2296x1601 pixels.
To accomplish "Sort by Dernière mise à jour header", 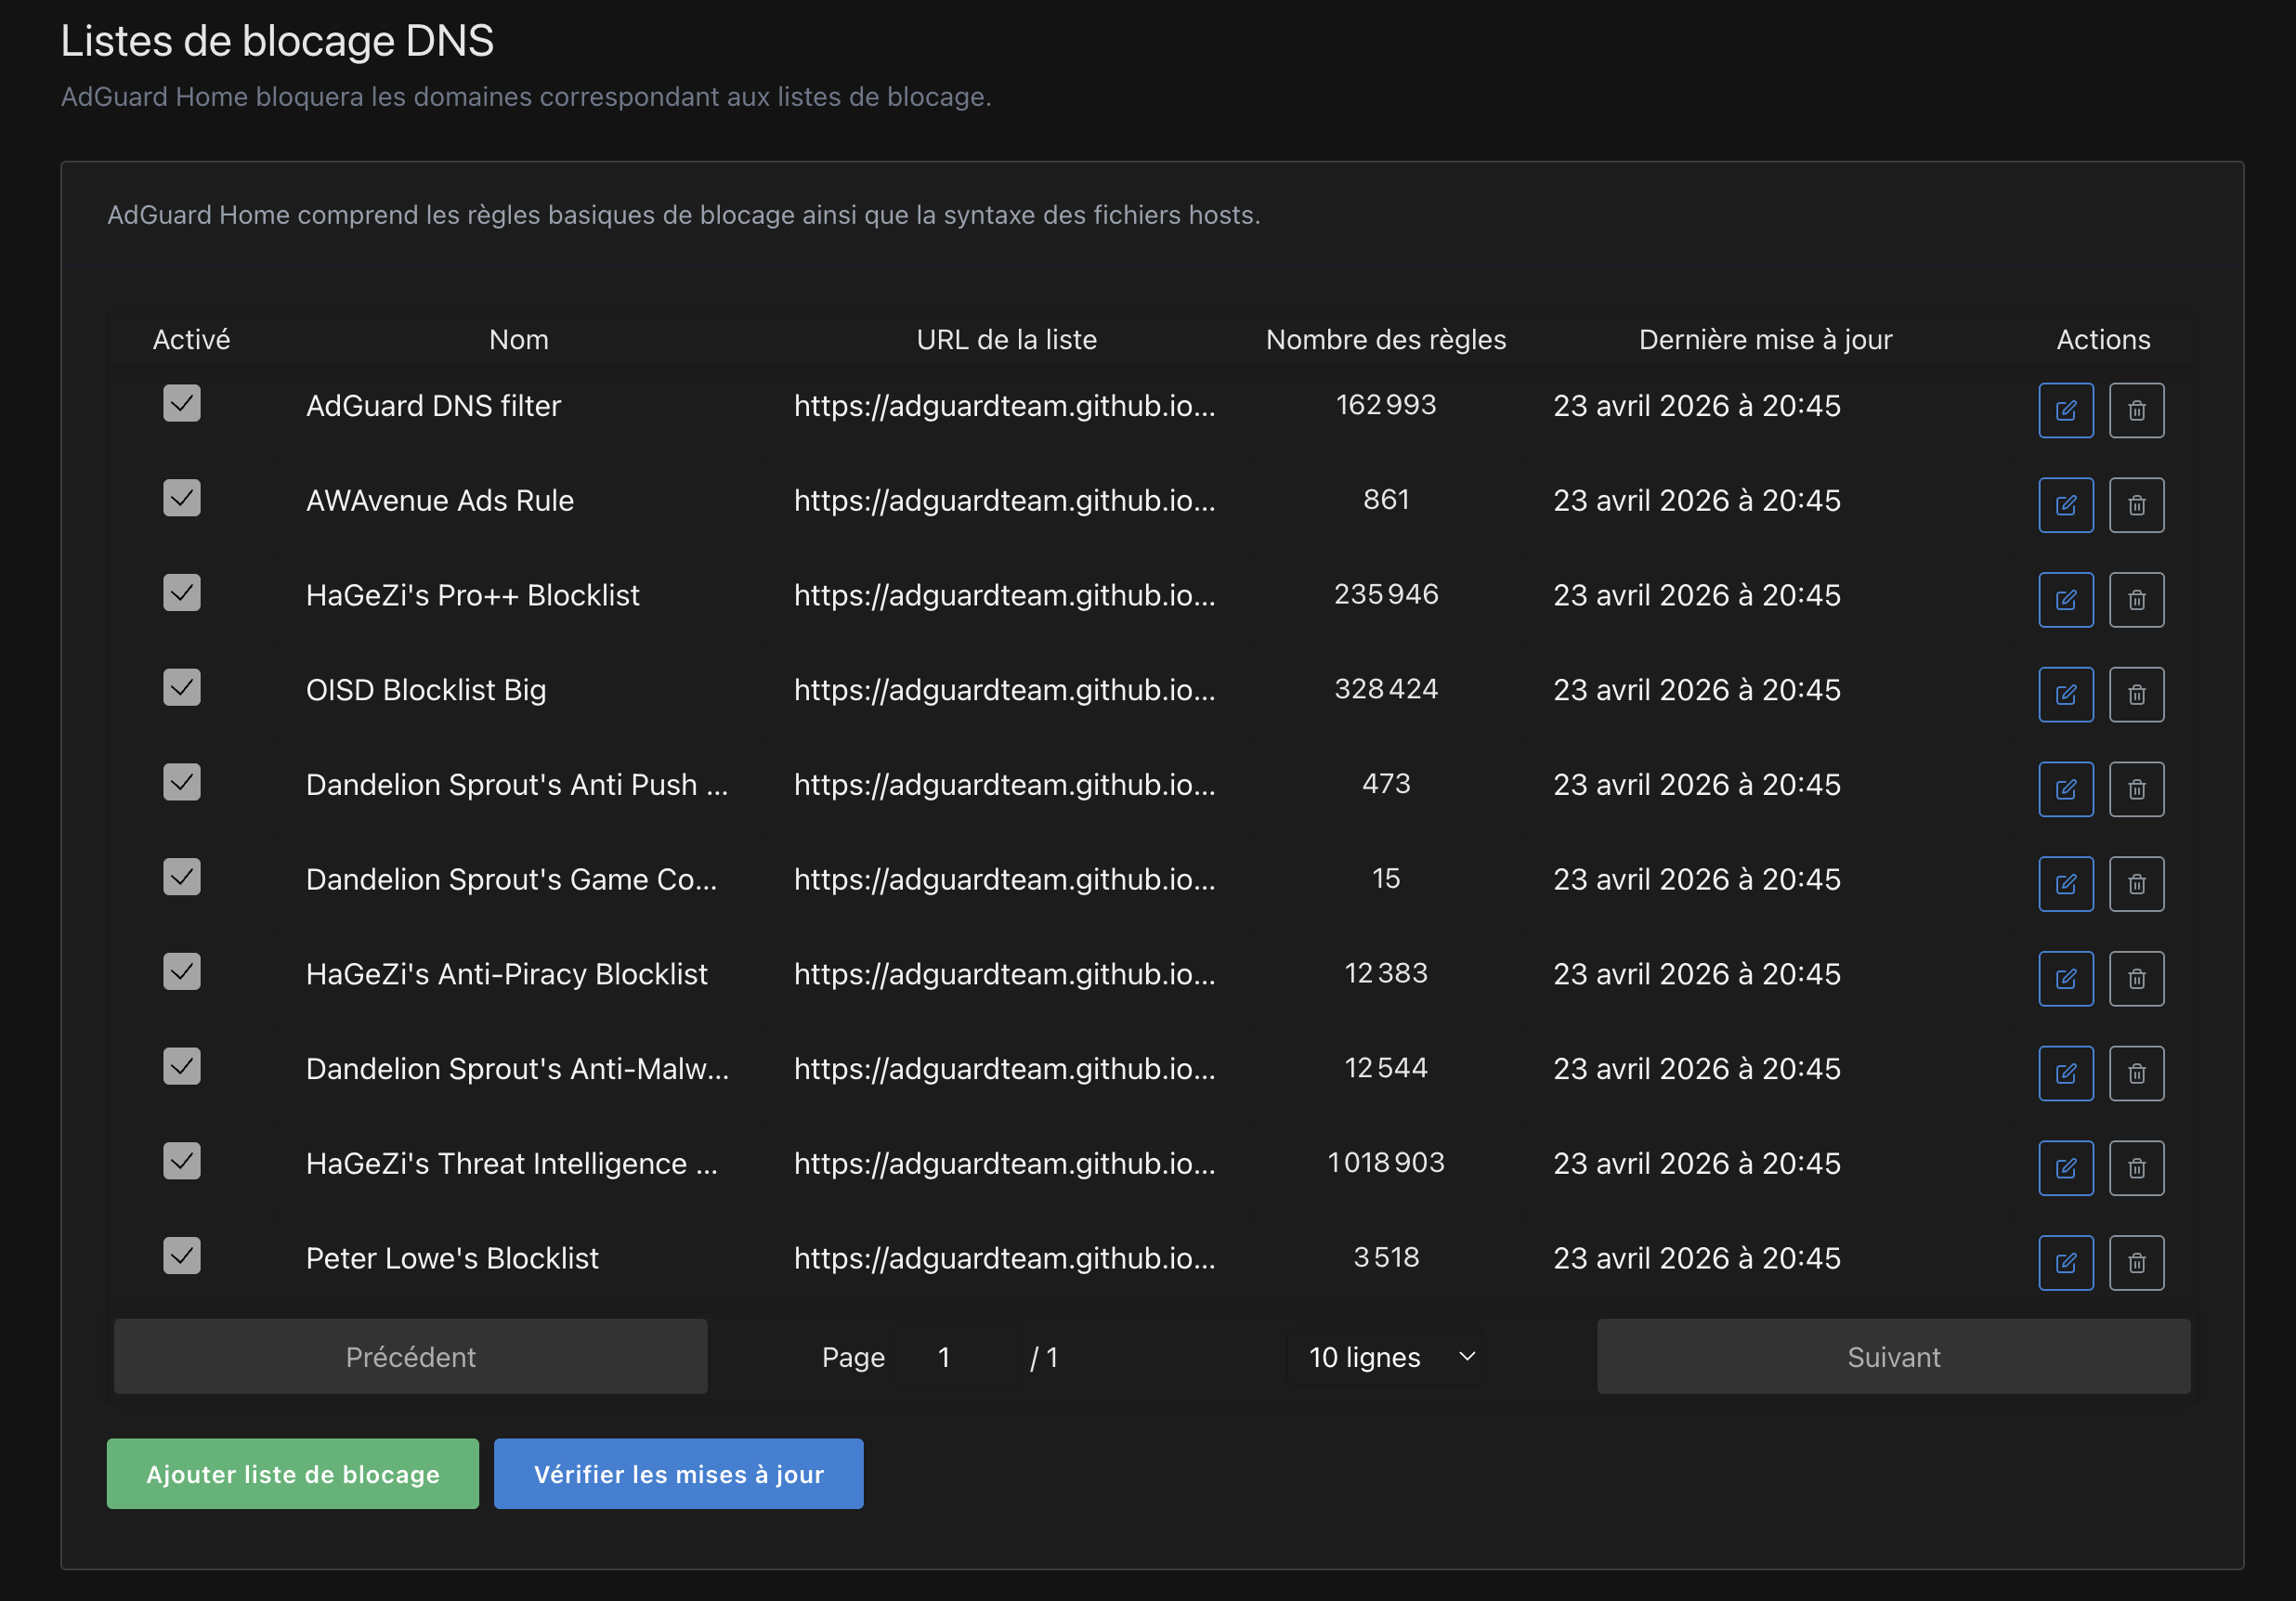I will tap(1765, 340).
